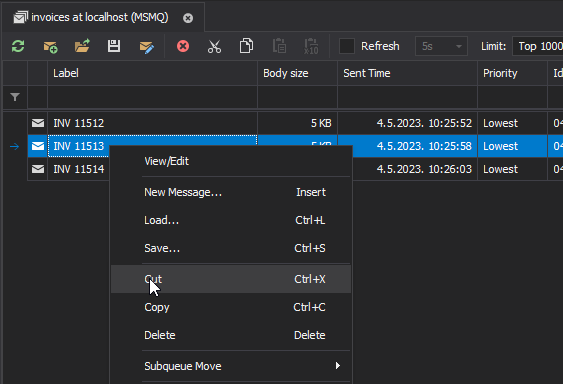Screen dimensions: 563x384
Task: Close the invoices at localhost tab
Action: point(188,18)
